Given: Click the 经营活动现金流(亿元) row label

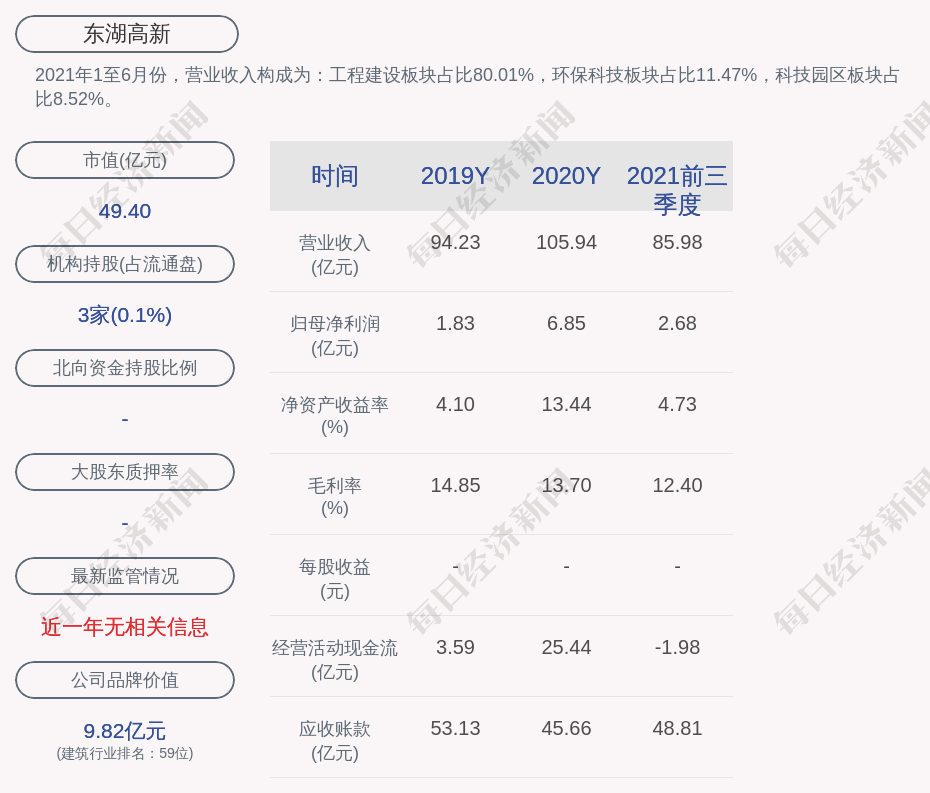Looking at the screenshot, I should tap(335, 660).
